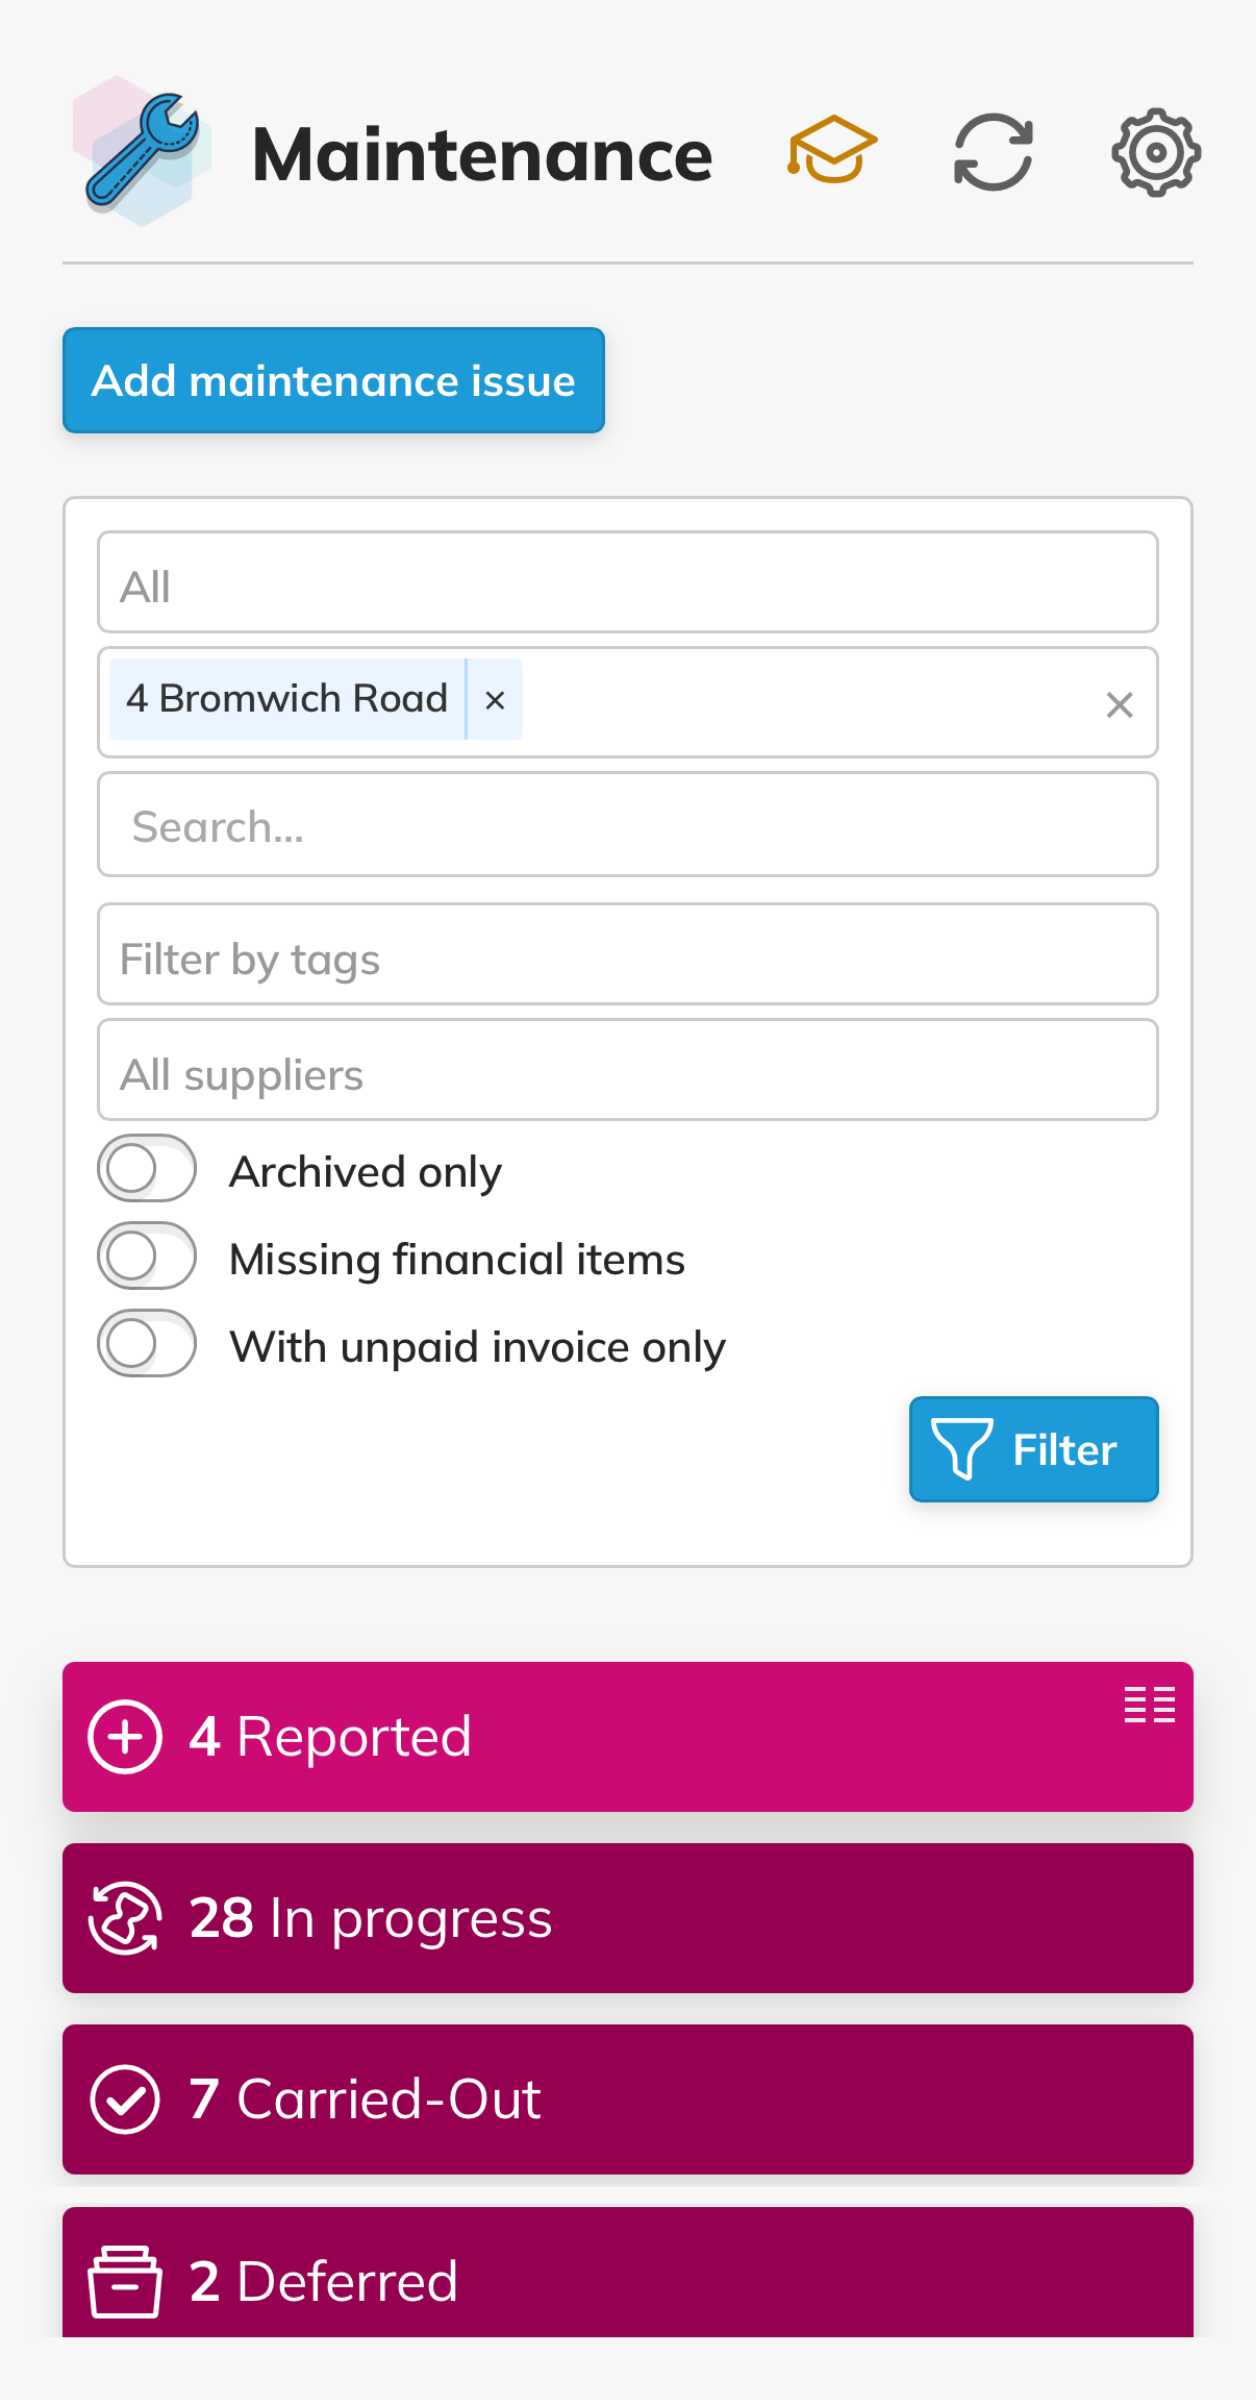1256x2400 pixels.
Task: Remove the 4 Bromwich Road tag
Action: 495,700
